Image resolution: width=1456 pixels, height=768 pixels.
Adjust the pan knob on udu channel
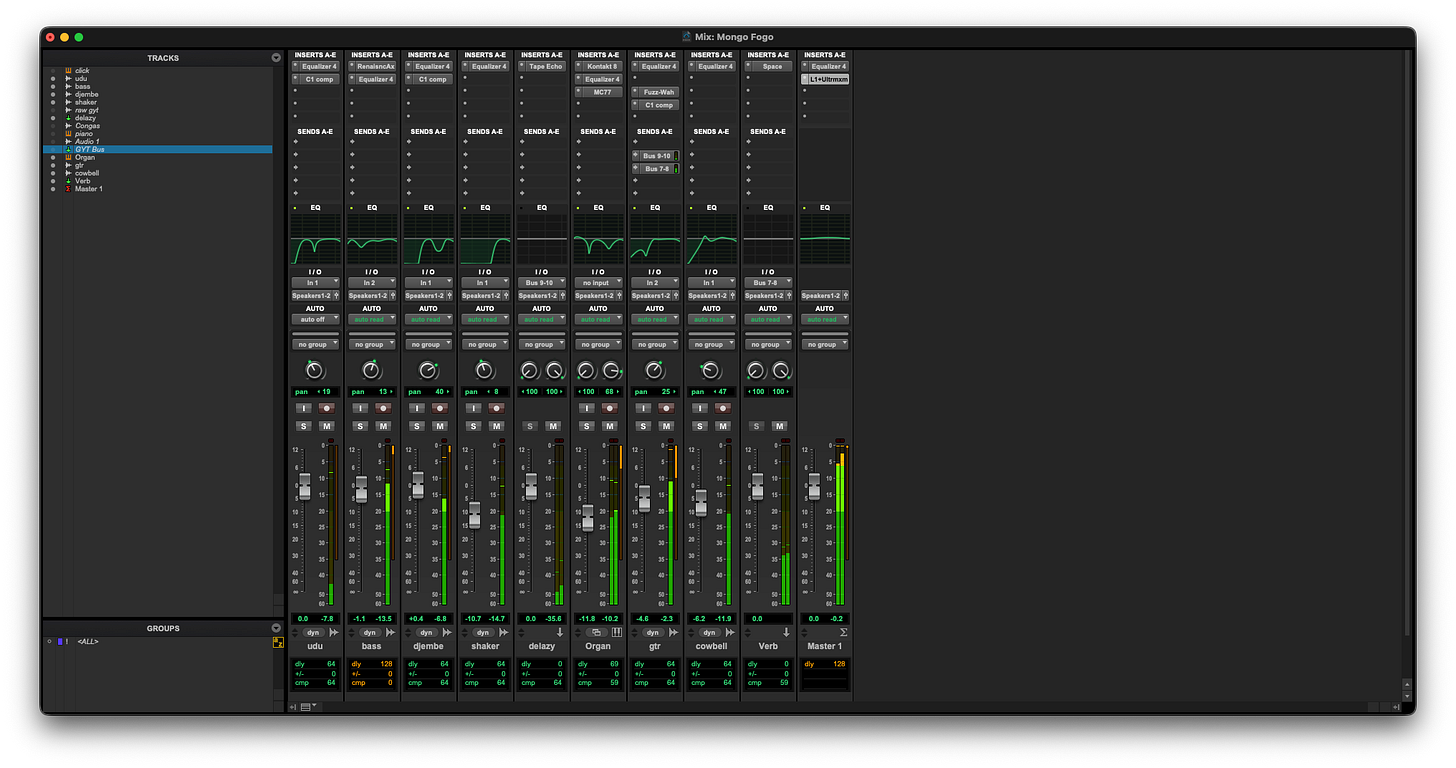point(315,370)
